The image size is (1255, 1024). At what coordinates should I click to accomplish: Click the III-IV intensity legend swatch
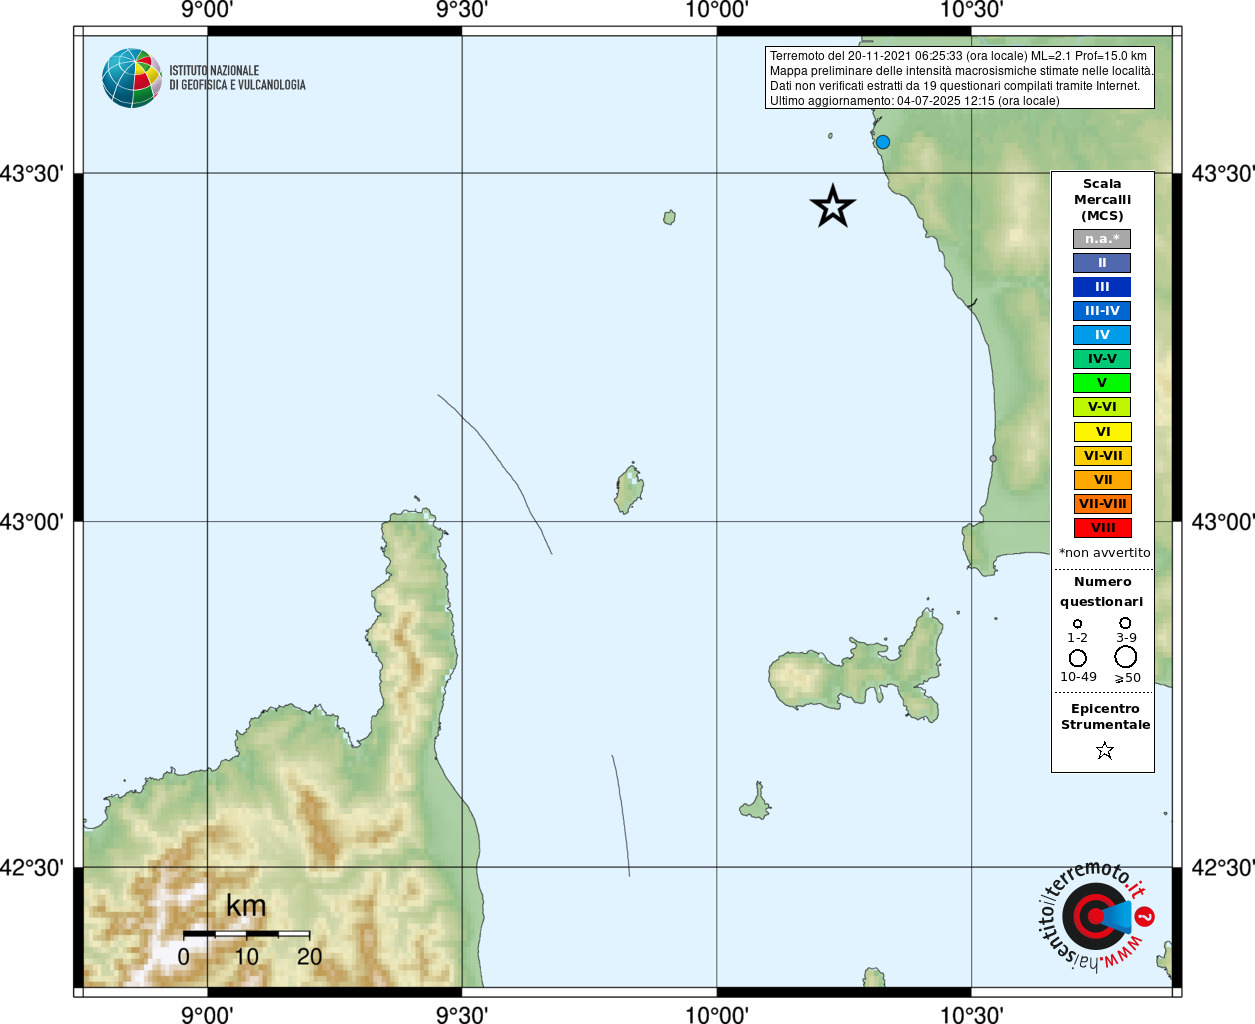click(x=1102, y=311)
